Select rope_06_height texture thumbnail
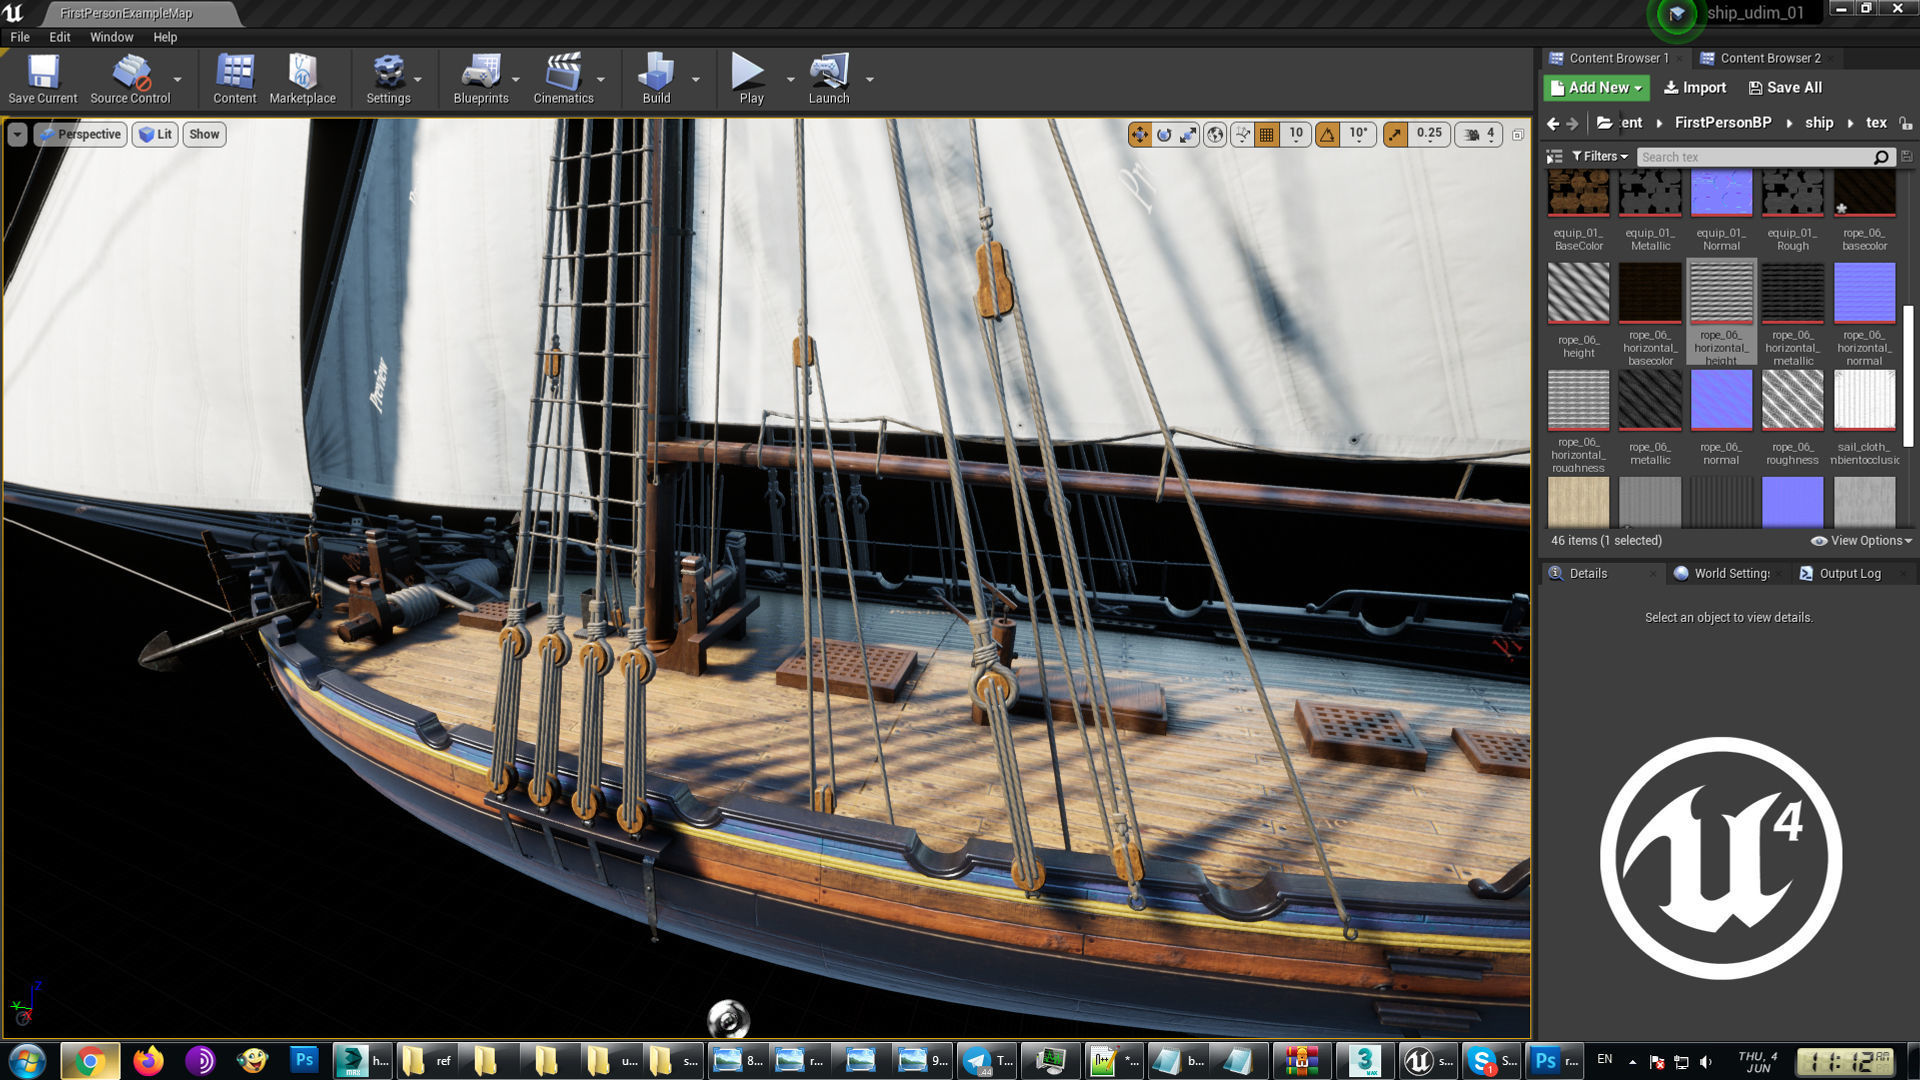Screen dimensions: 1920x1080 click(1579, 293)
